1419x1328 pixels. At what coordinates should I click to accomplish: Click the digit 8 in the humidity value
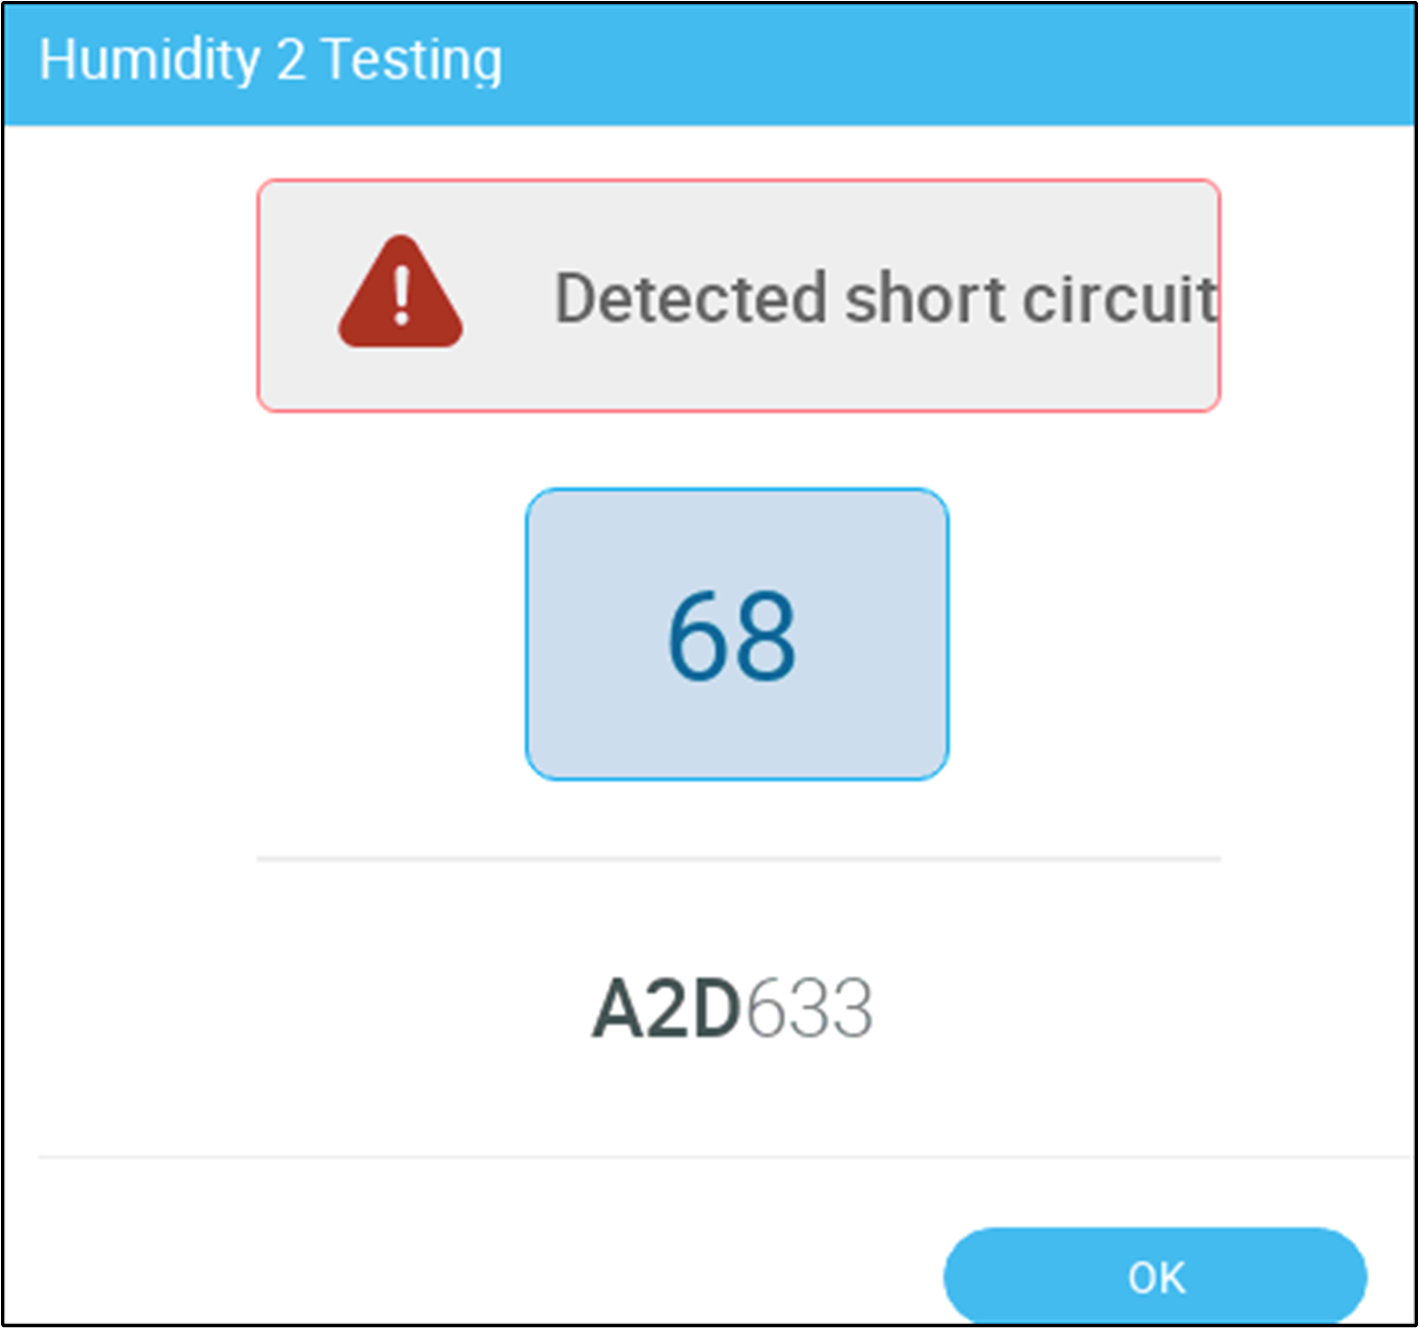click(x=766, y=636)
